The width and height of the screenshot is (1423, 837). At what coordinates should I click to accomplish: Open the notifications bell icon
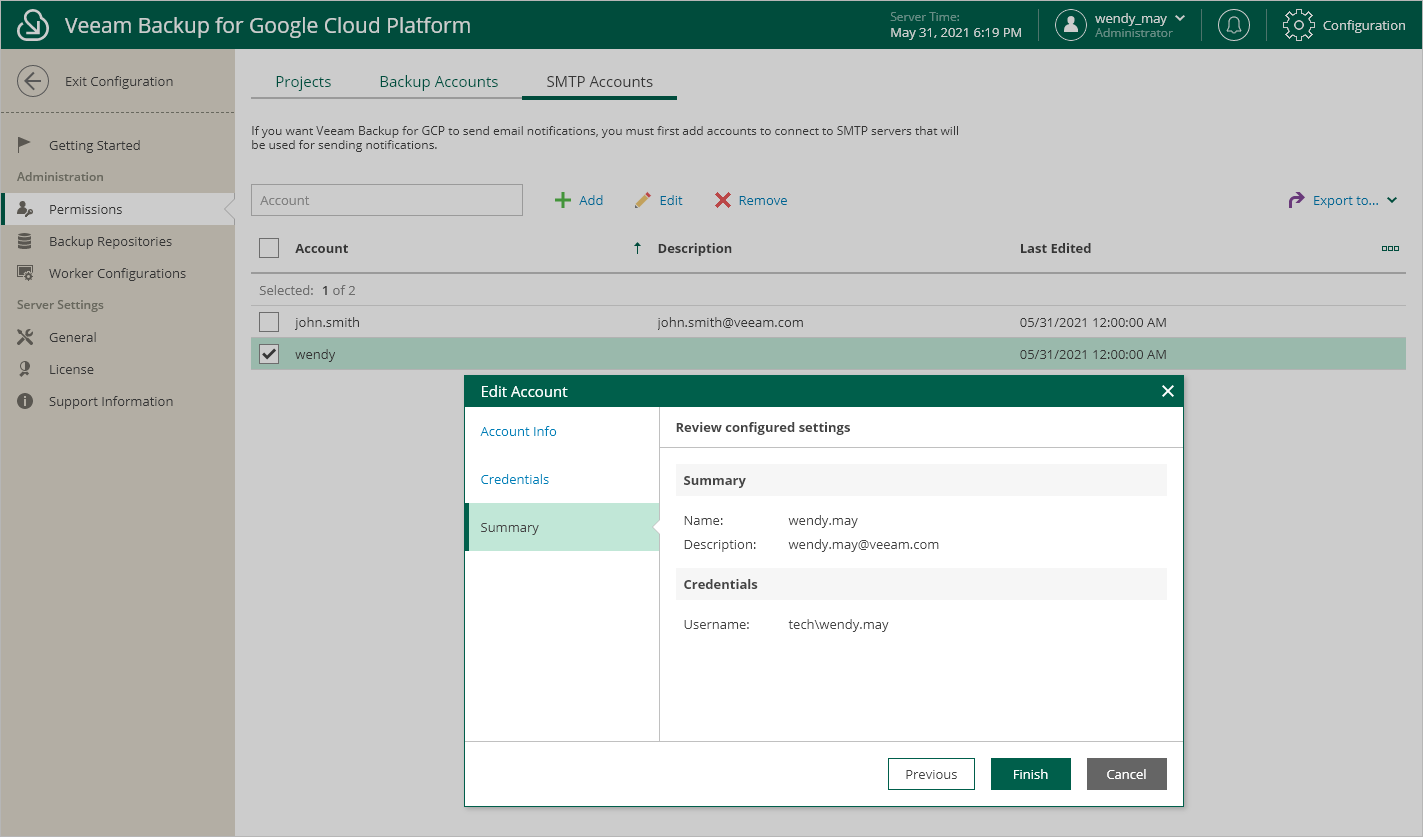(1234, 25)
